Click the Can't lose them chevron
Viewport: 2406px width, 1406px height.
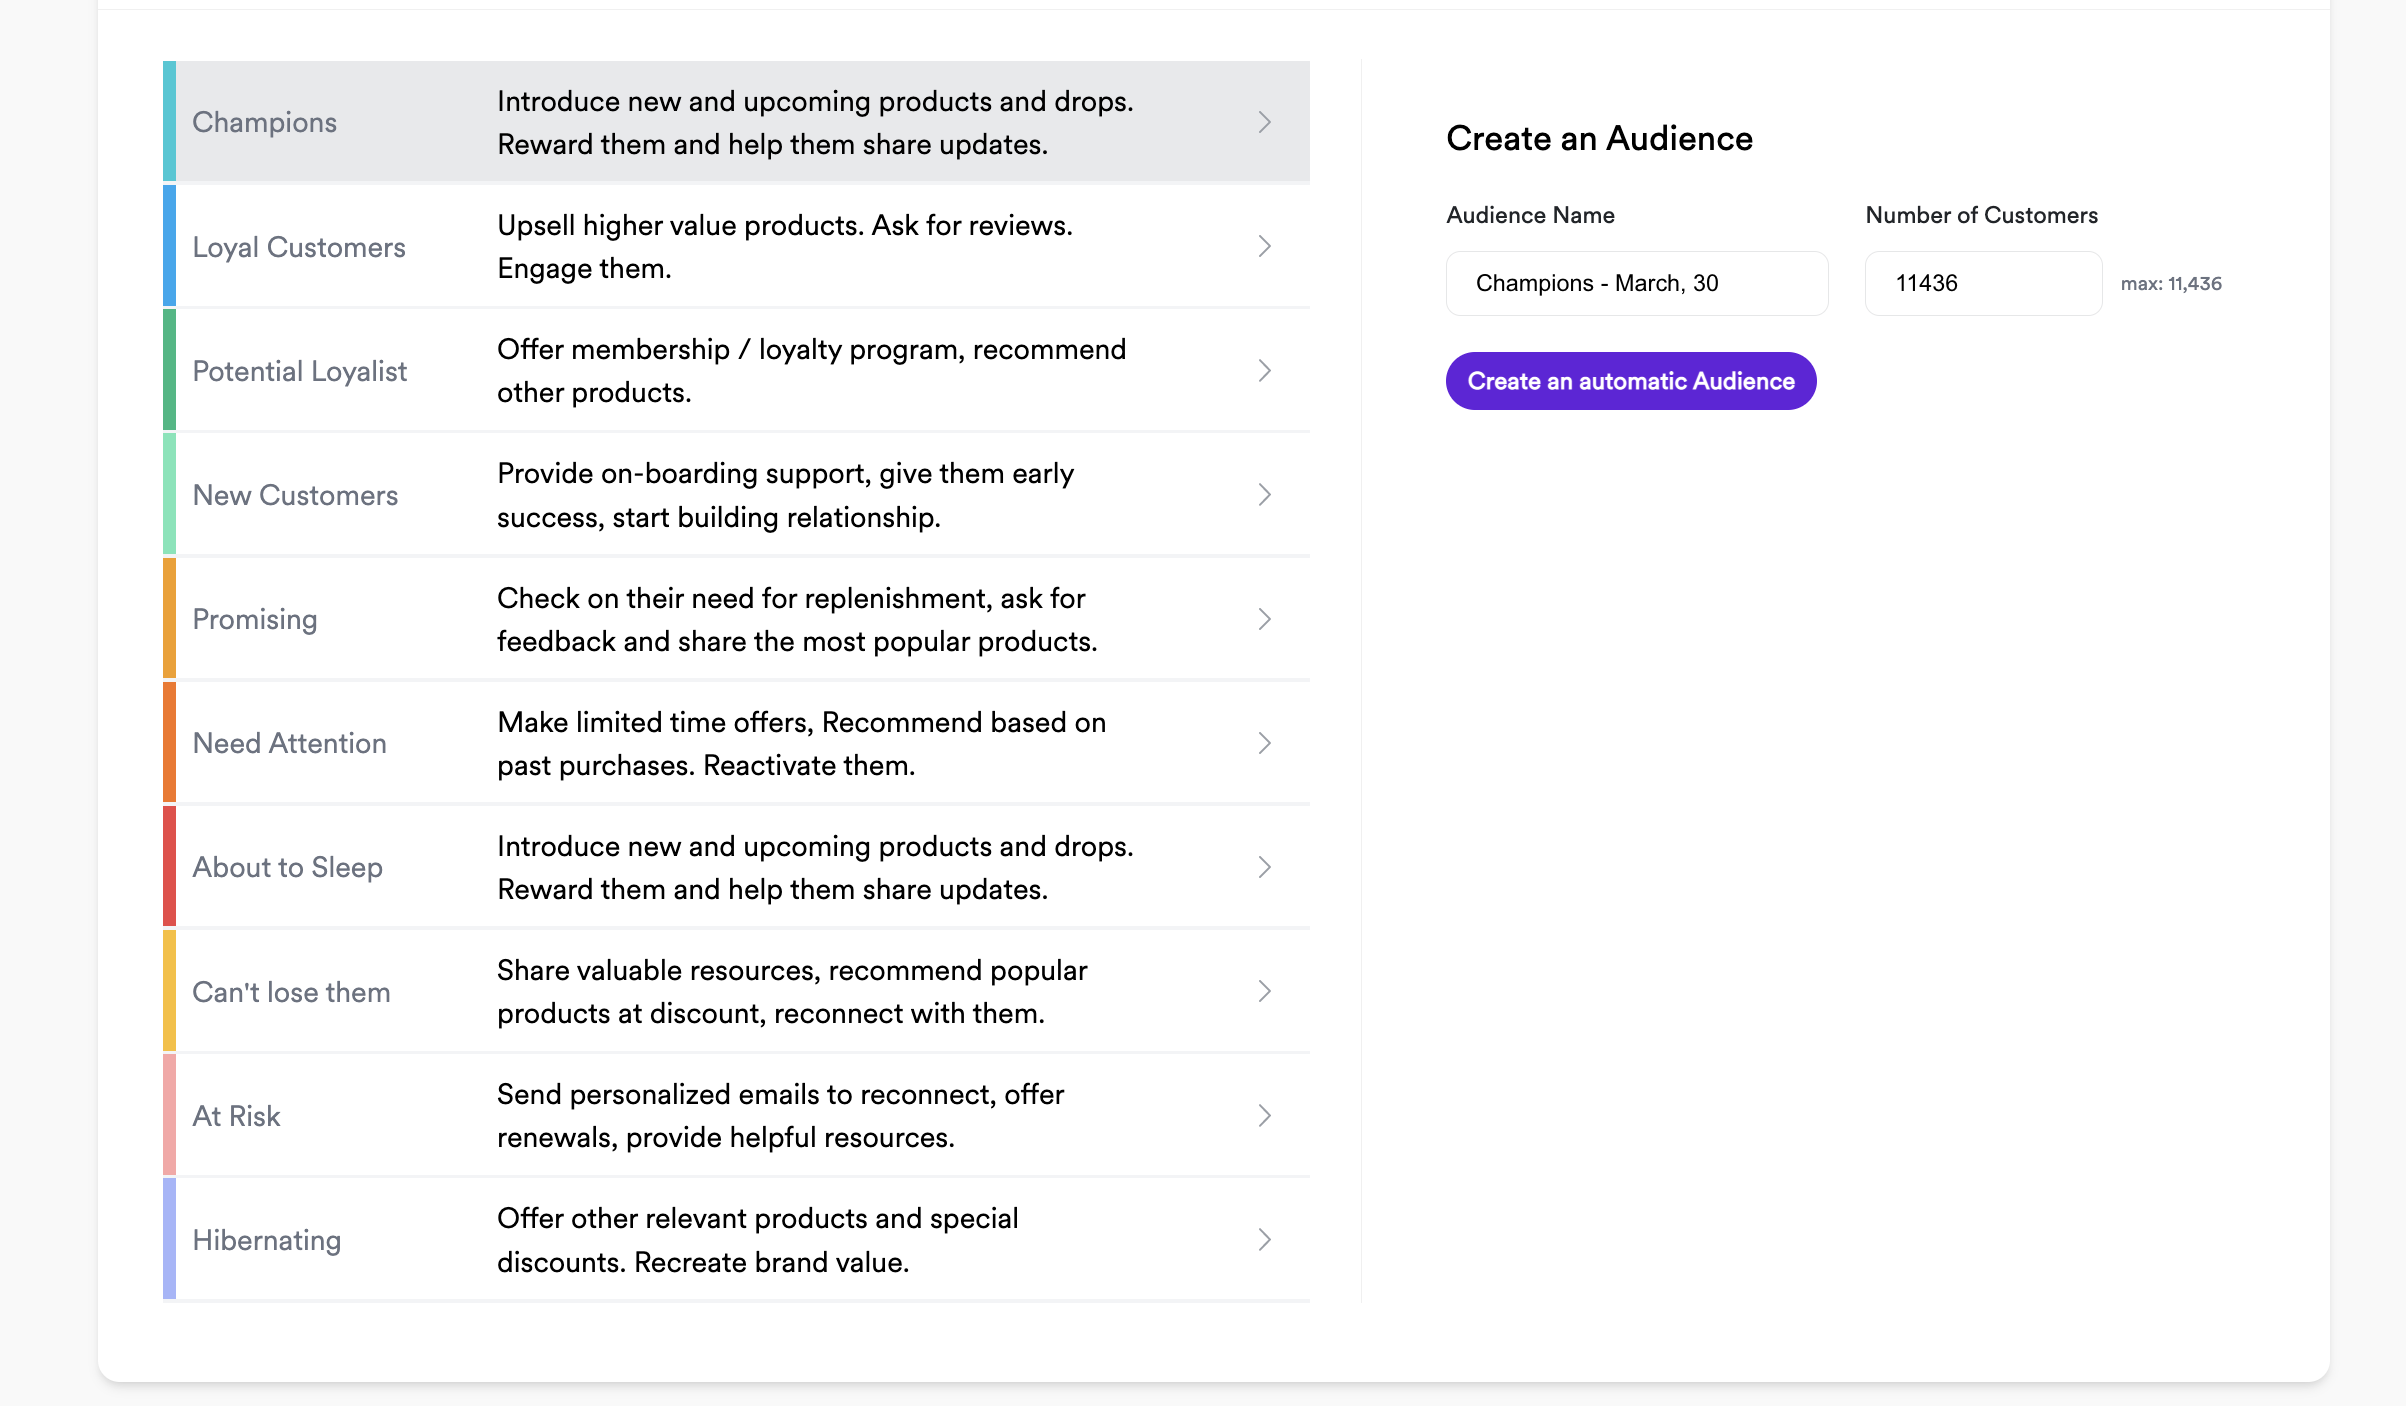[1264, 991]
